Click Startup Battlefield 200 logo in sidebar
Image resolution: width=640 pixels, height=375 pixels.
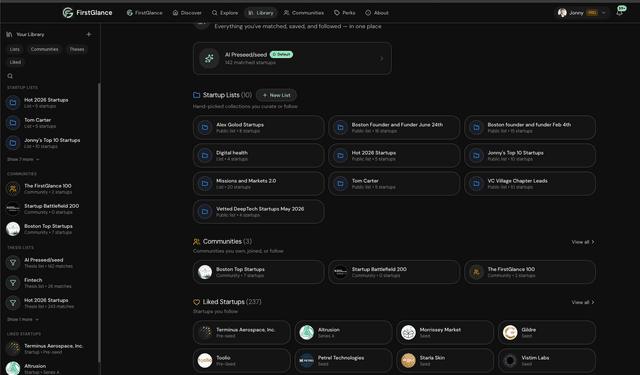pos(13,209)
